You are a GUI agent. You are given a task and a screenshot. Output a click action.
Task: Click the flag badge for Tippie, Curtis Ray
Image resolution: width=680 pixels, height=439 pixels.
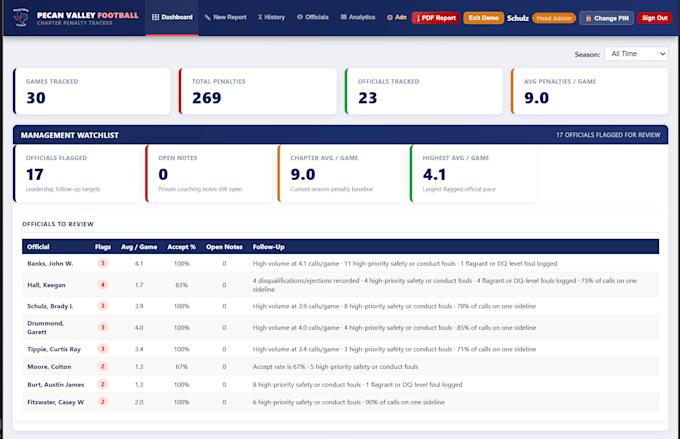(x=103, y=349)
